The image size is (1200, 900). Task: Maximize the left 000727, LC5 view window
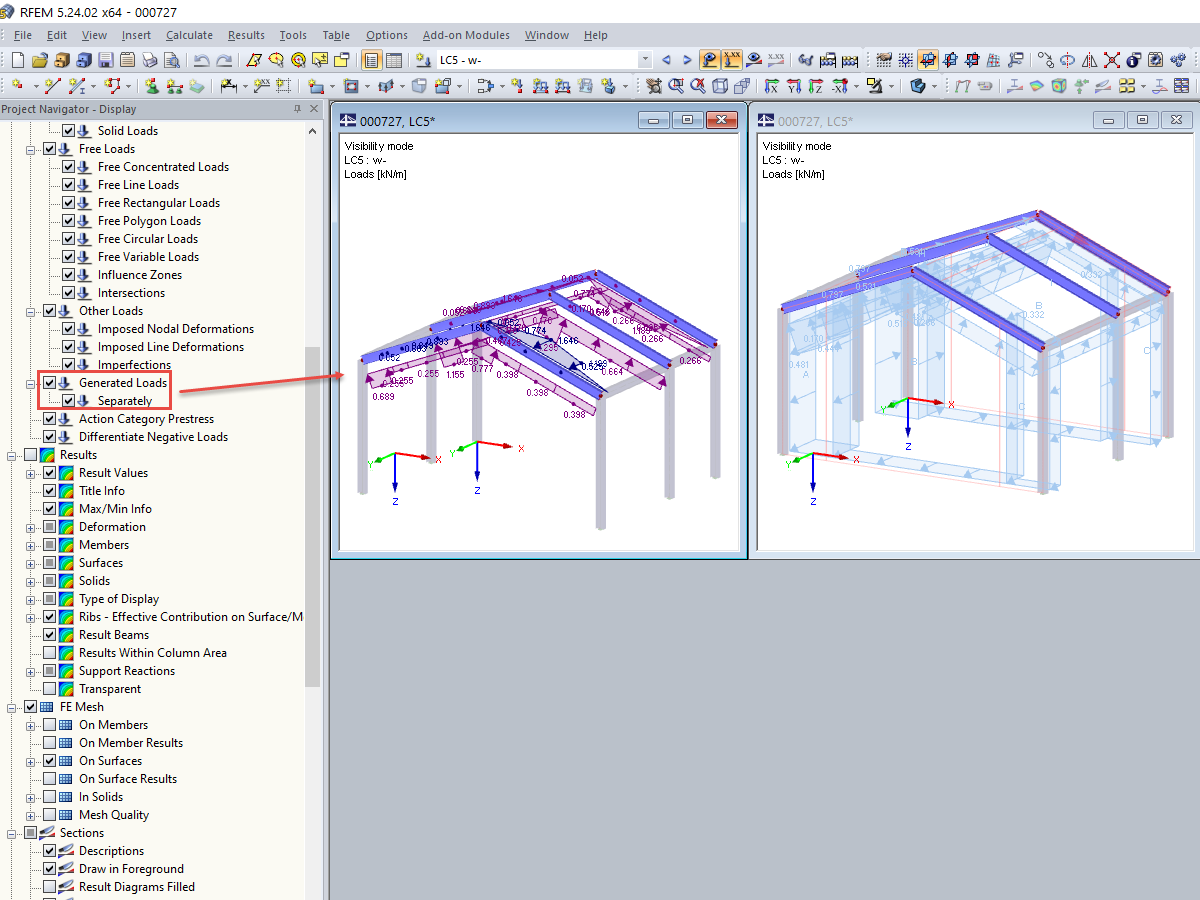(x=687, y=121)
